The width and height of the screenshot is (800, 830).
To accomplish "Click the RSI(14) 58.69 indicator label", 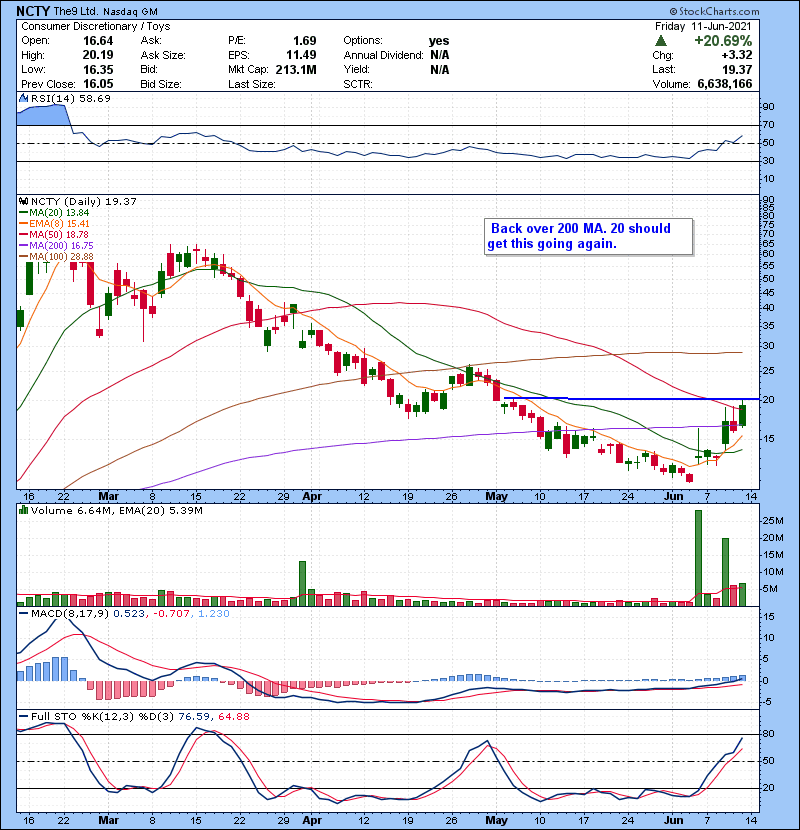I will pyautogui.click(x=71, y=98).
